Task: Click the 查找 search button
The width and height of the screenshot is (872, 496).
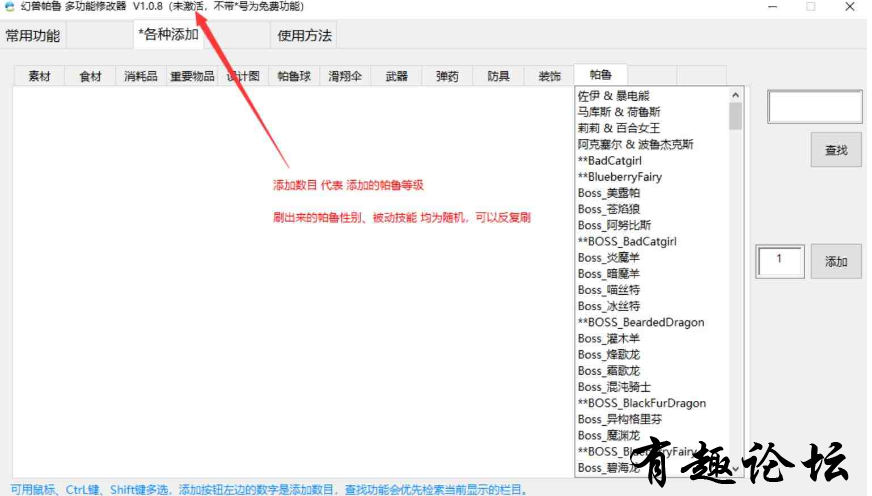Action: tap(836, 150)
